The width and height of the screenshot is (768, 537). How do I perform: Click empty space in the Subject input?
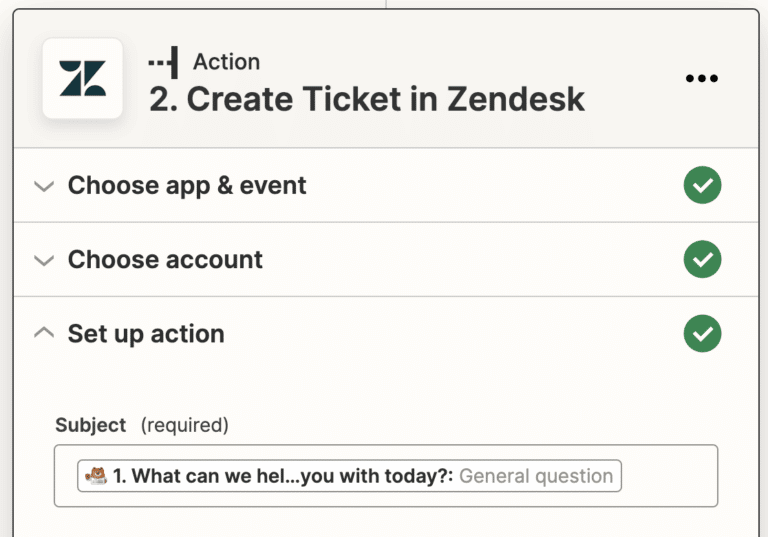pyautogui.click(x=668, y=476)
